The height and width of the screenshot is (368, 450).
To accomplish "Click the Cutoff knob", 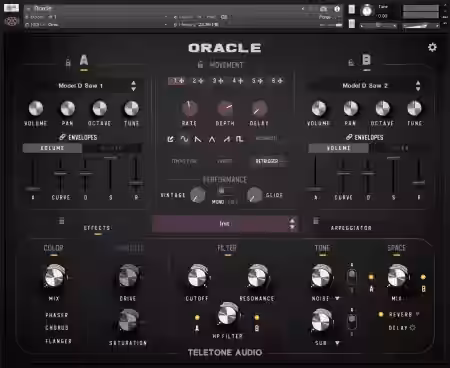I will (197, 277).
